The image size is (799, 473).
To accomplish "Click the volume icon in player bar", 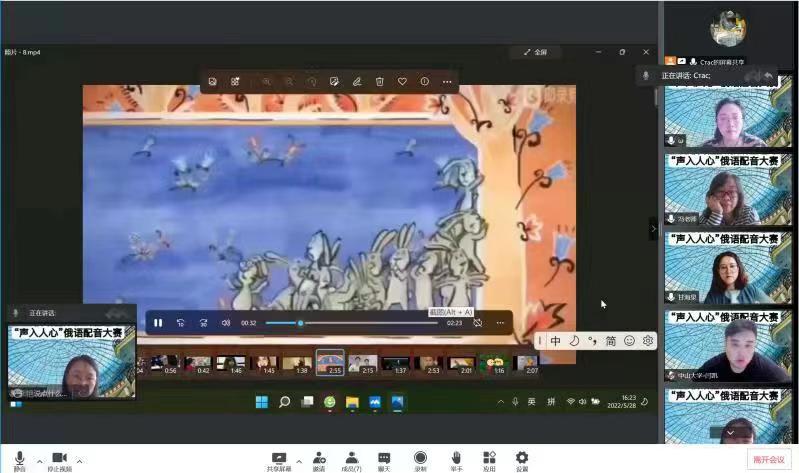I will pos(226,323).
